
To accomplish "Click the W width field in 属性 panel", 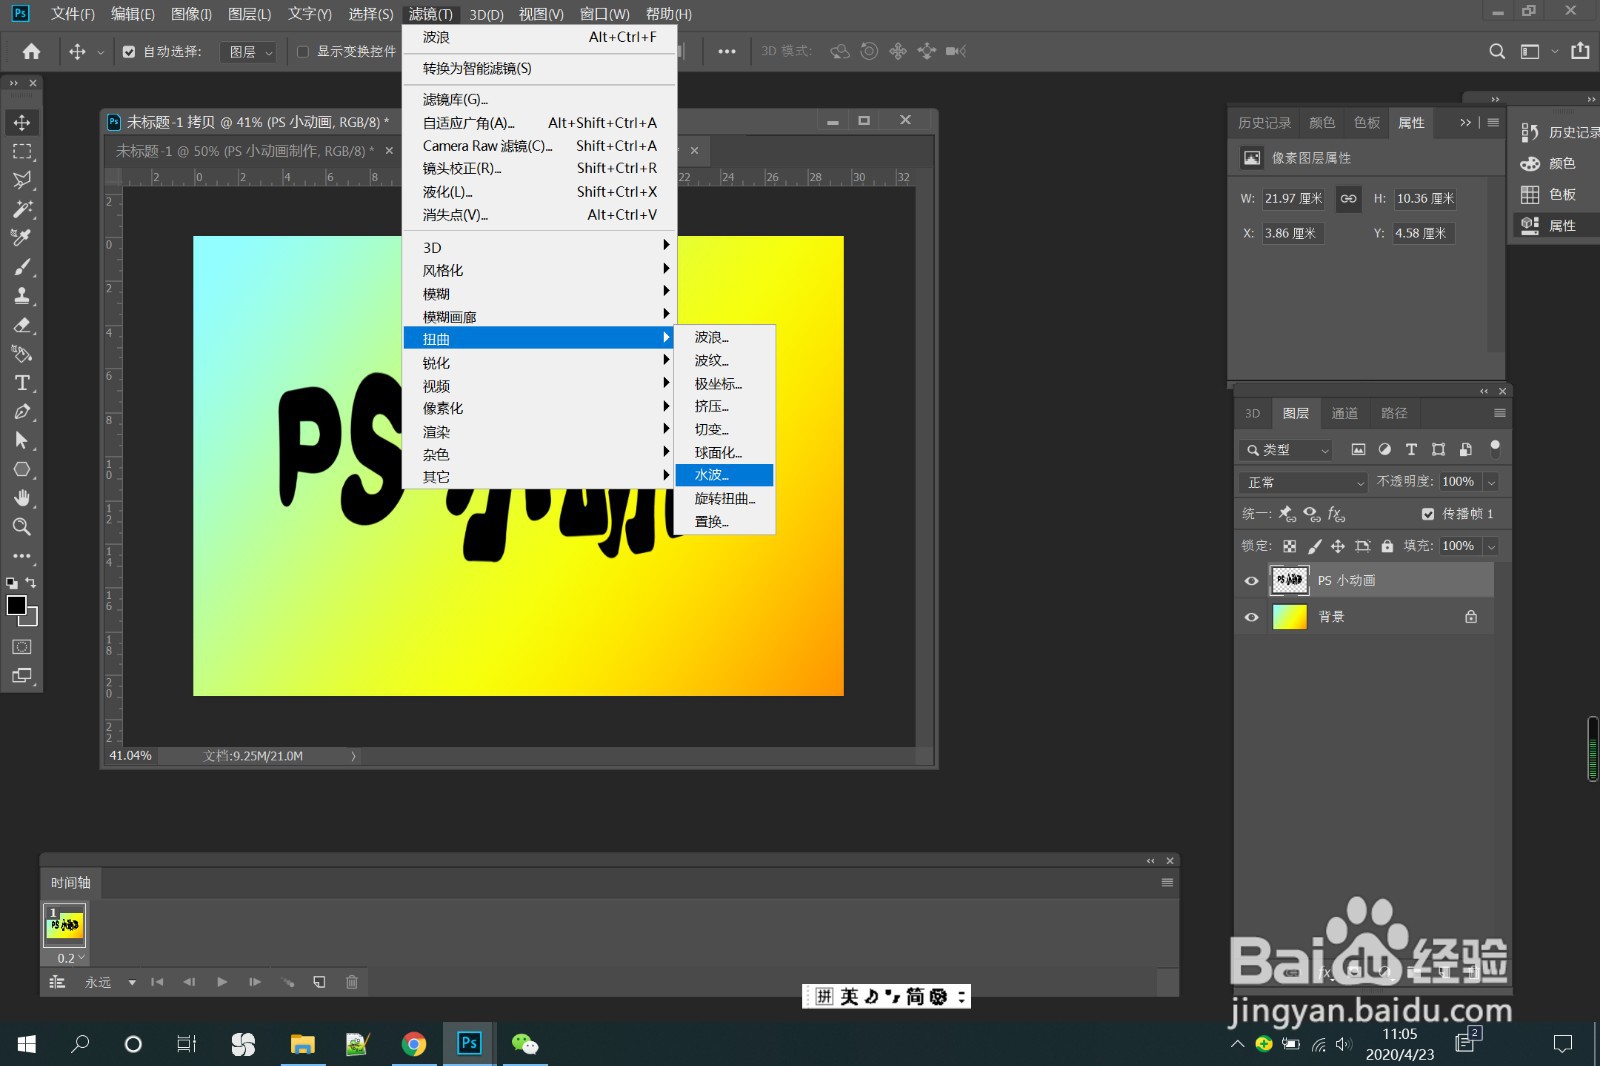I will pyautogui.click(x=1293, y=199).
